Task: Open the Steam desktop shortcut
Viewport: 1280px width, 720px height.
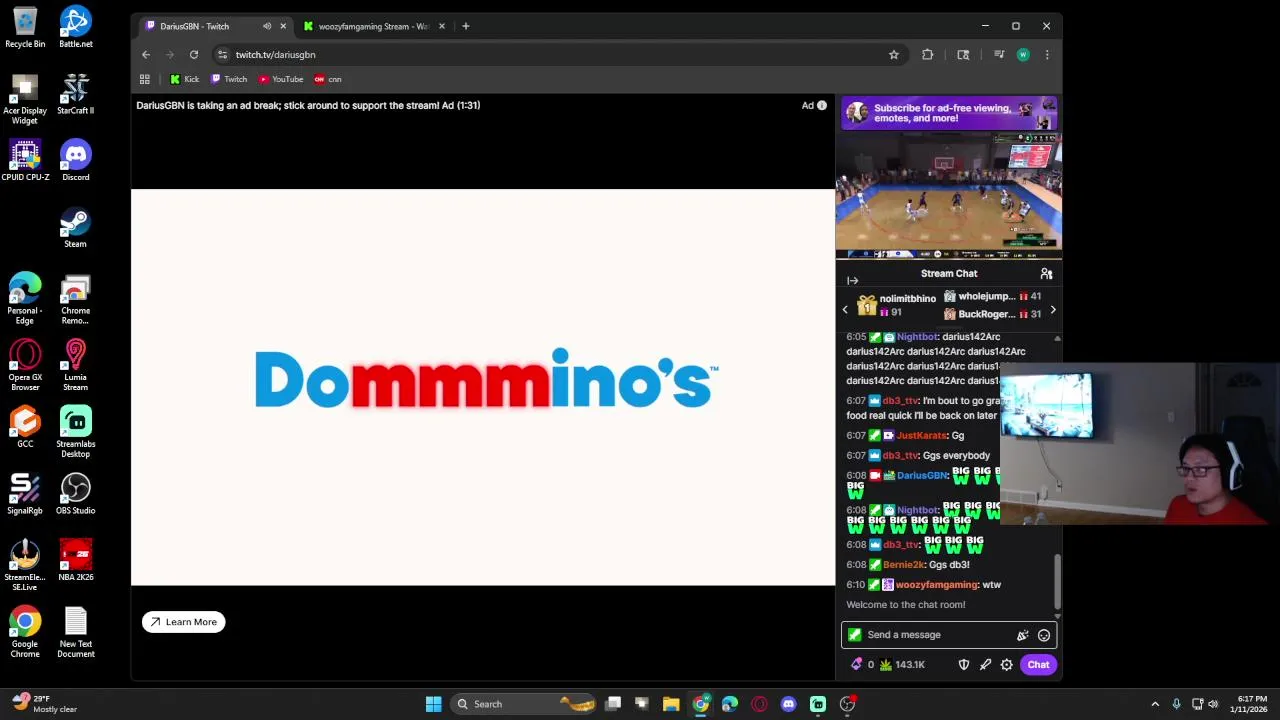Action: (76, 228)
